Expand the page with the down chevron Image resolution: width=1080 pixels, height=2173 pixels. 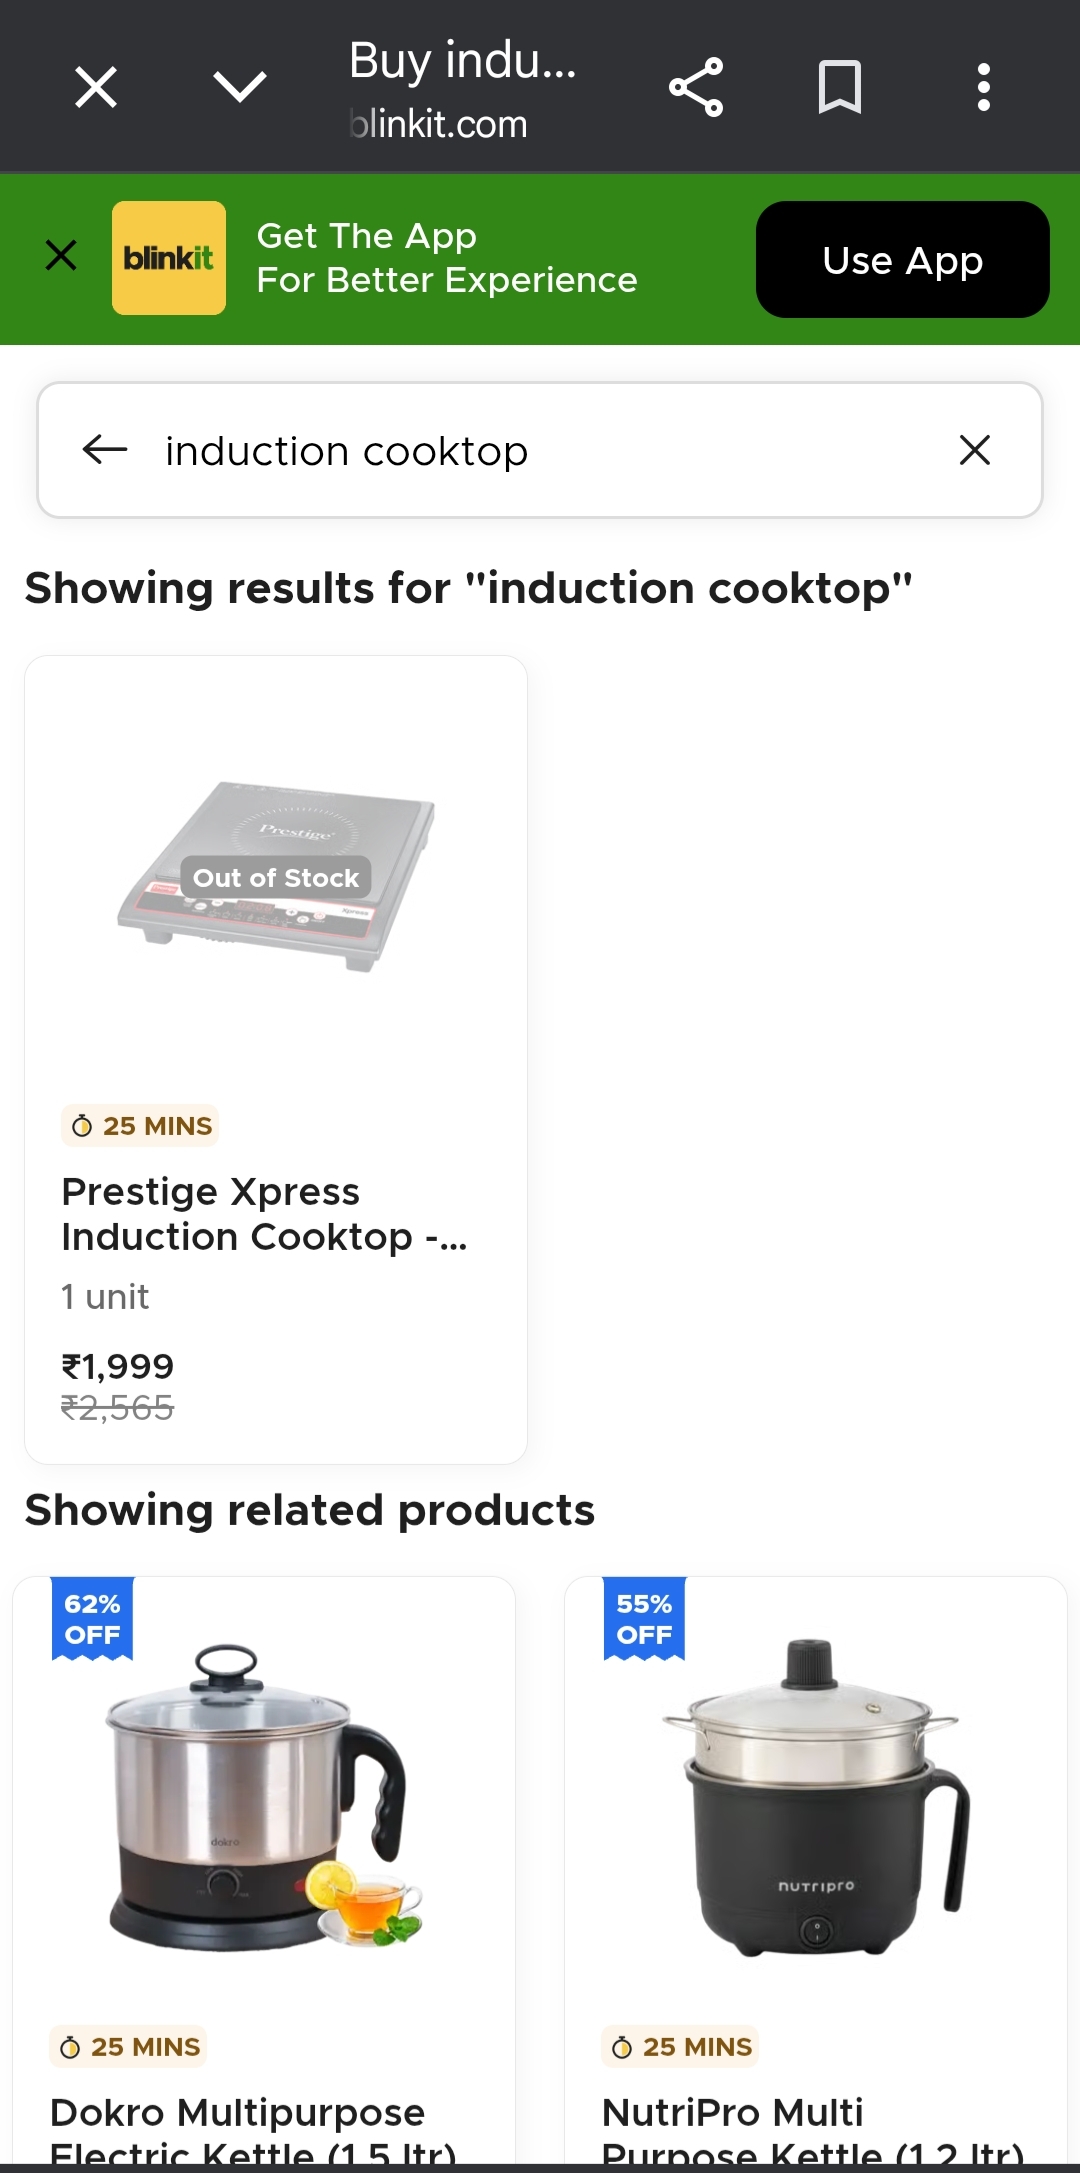(x=240, y=87)
